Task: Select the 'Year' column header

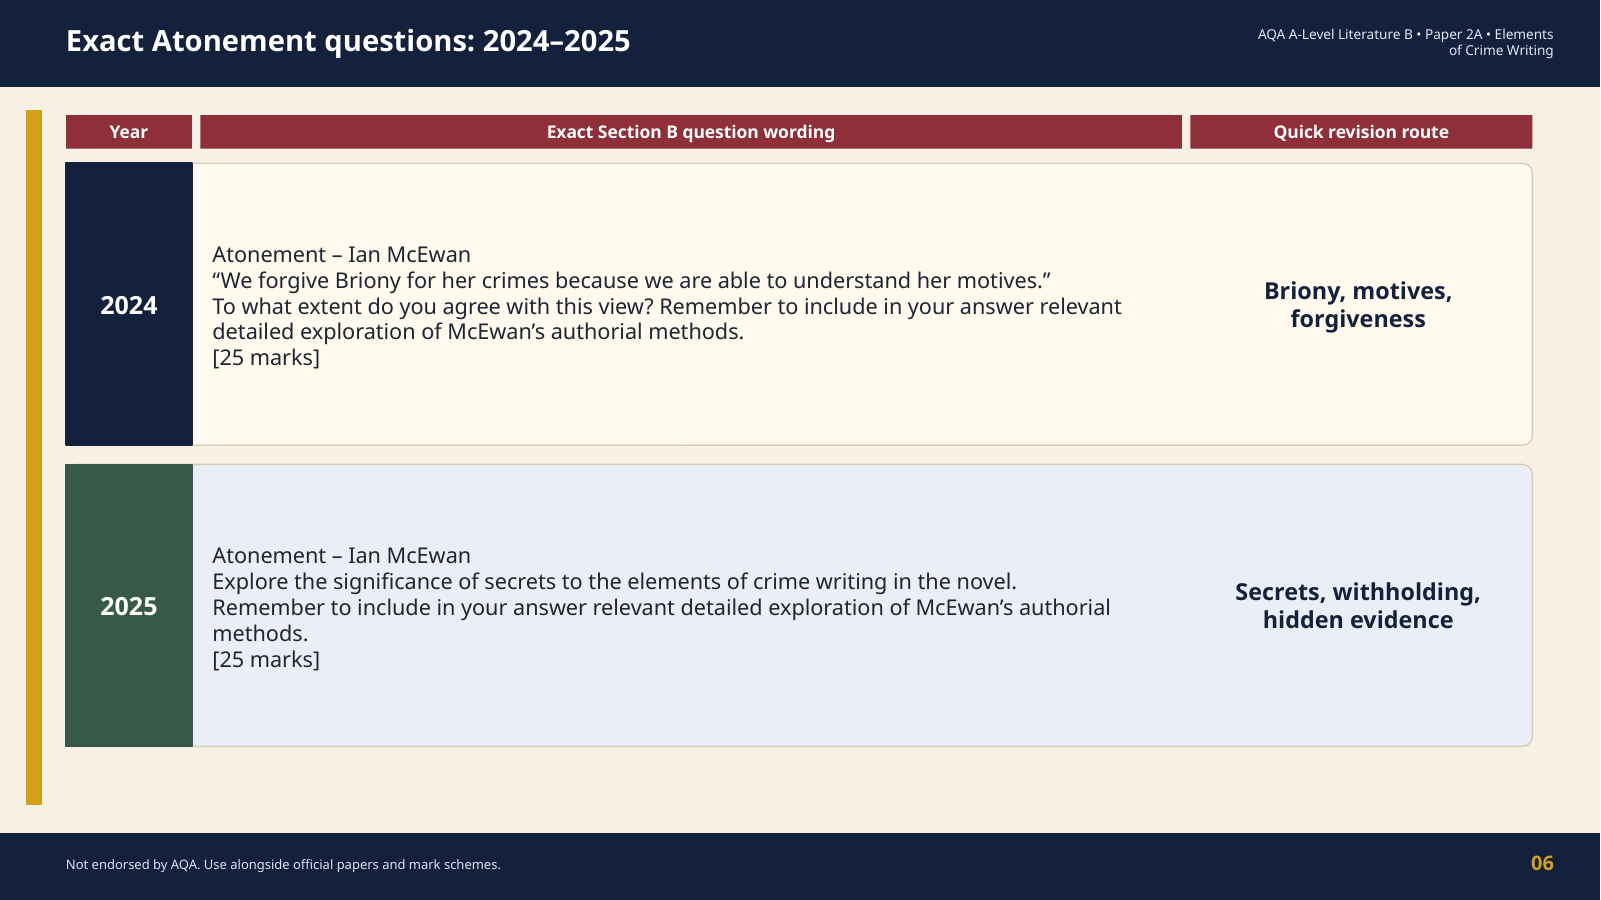Action: (129, 132)
